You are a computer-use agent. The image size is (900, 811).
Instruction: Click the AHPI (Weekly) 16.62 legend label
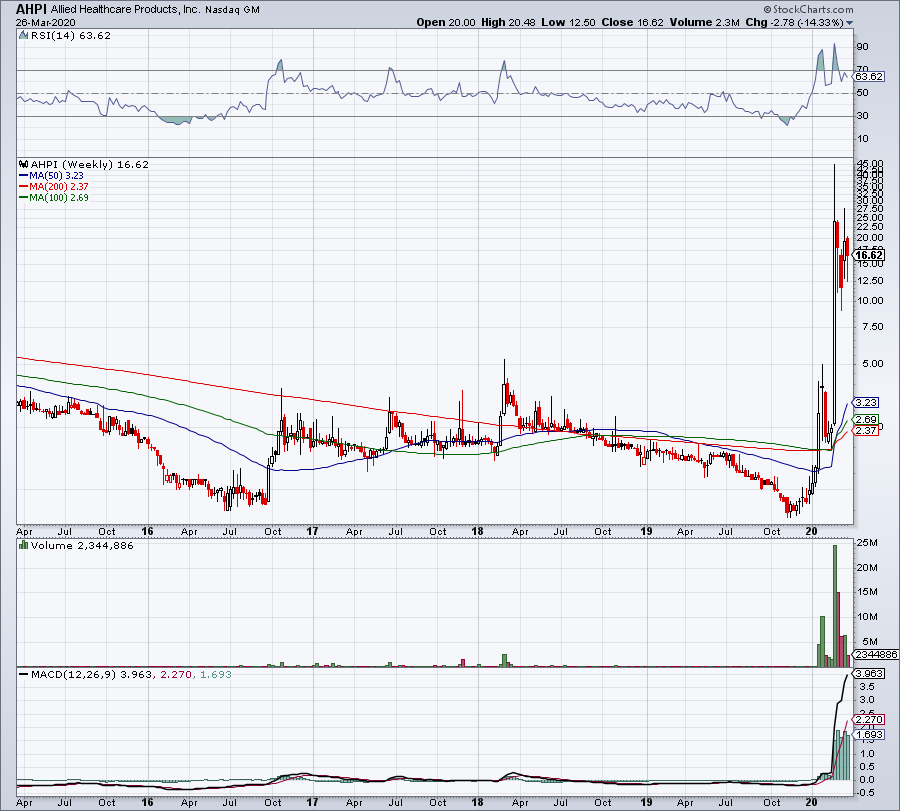[90, 165]
